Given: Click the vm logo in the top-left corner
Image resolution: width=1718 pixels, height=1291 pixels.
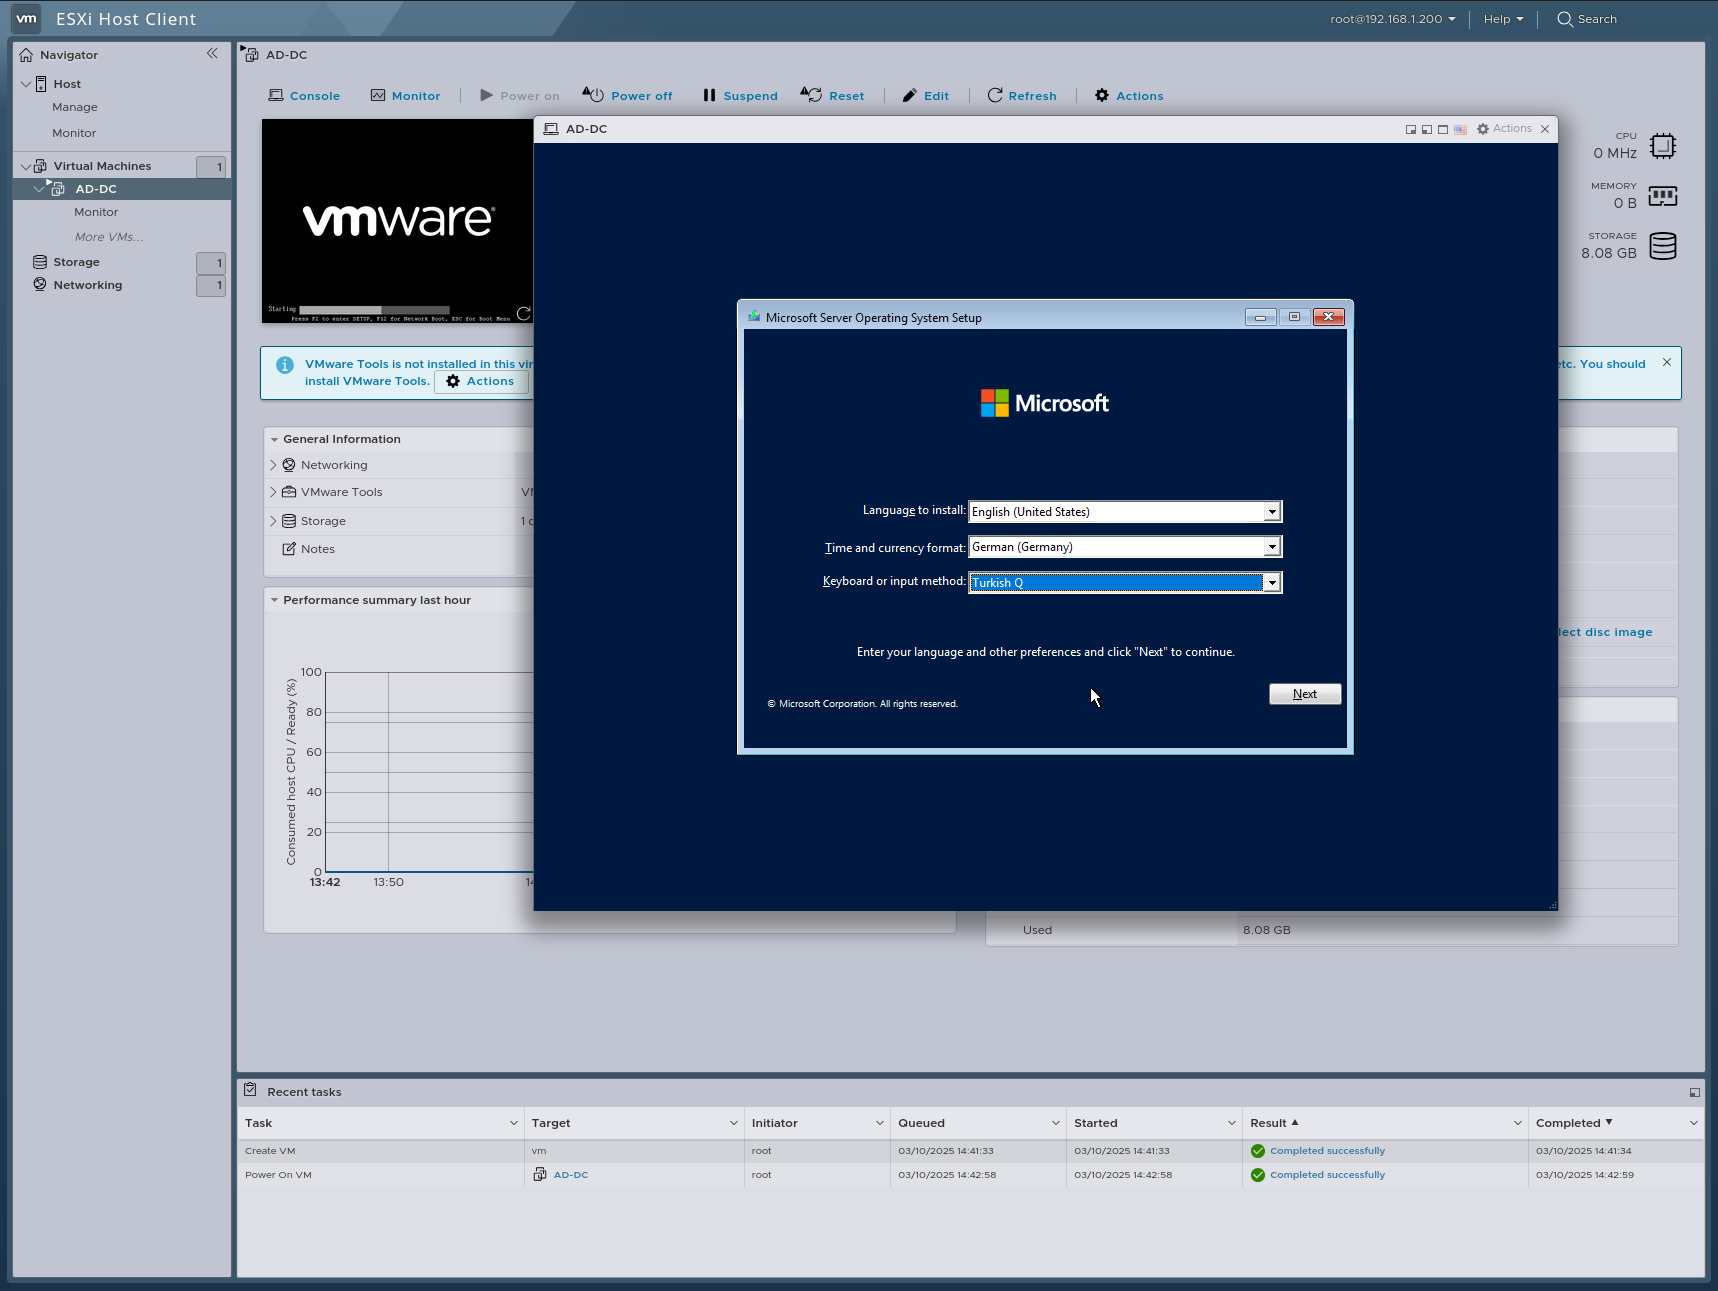Looking at the screenshot, I should pyautogui.click(x=25, y=18).
